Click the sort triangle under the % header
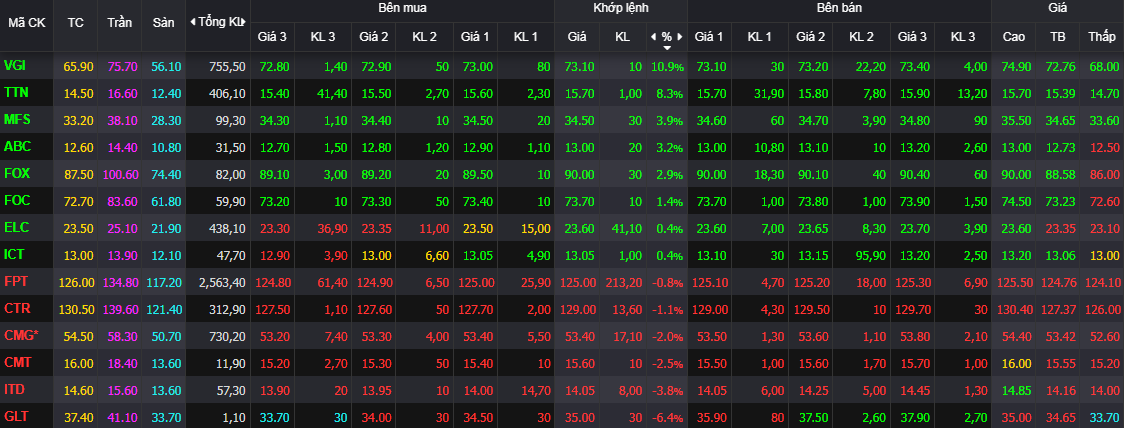Viewport: 1124px width, 428px height. [x=667, y=48]
